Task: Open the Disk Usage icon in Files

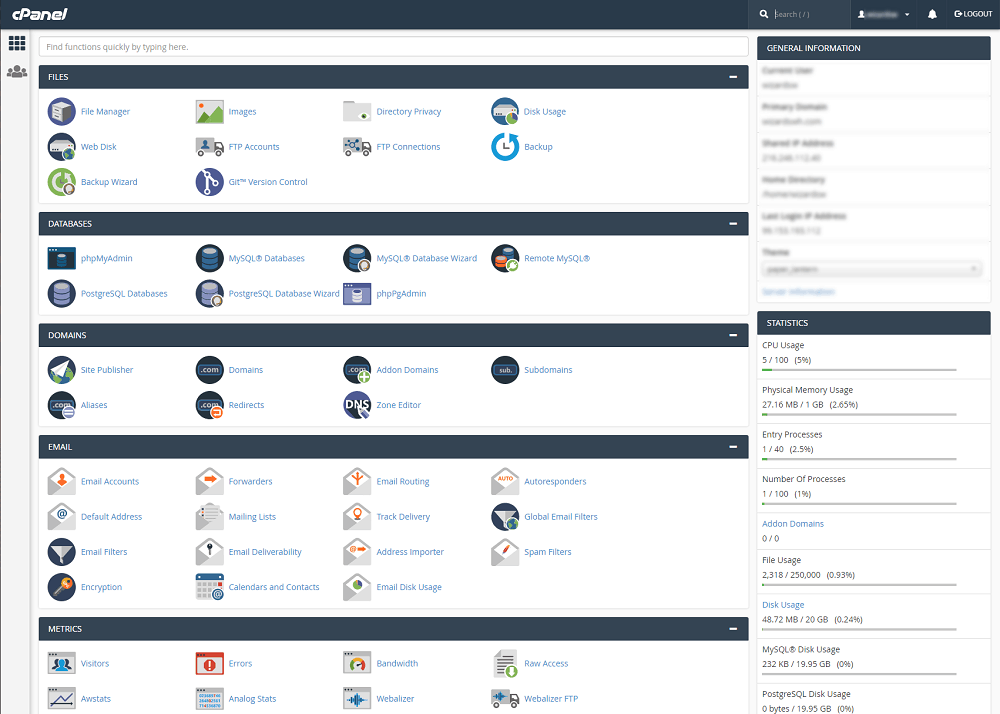Action: (x=505, y=112)
